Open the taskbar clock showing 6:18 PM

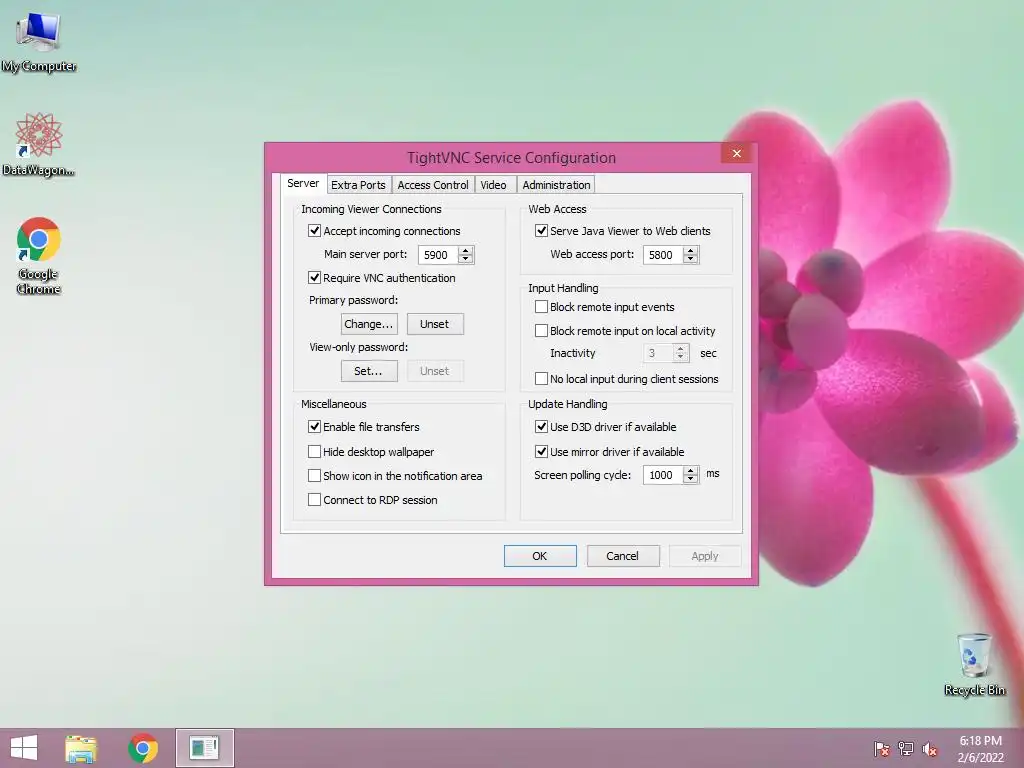pyautogui.click(x=980, y=749)
